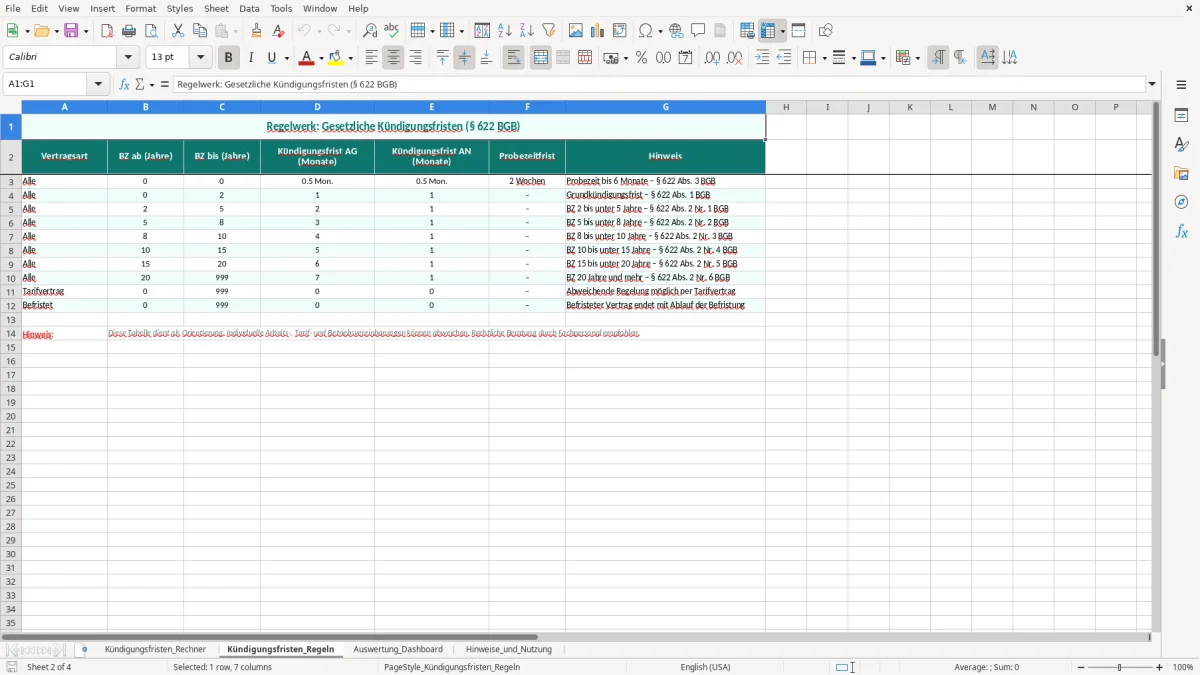This screenshot has height=675, width=1200.
Task: Run the Spelling check icon
Action: pos(392,31)
